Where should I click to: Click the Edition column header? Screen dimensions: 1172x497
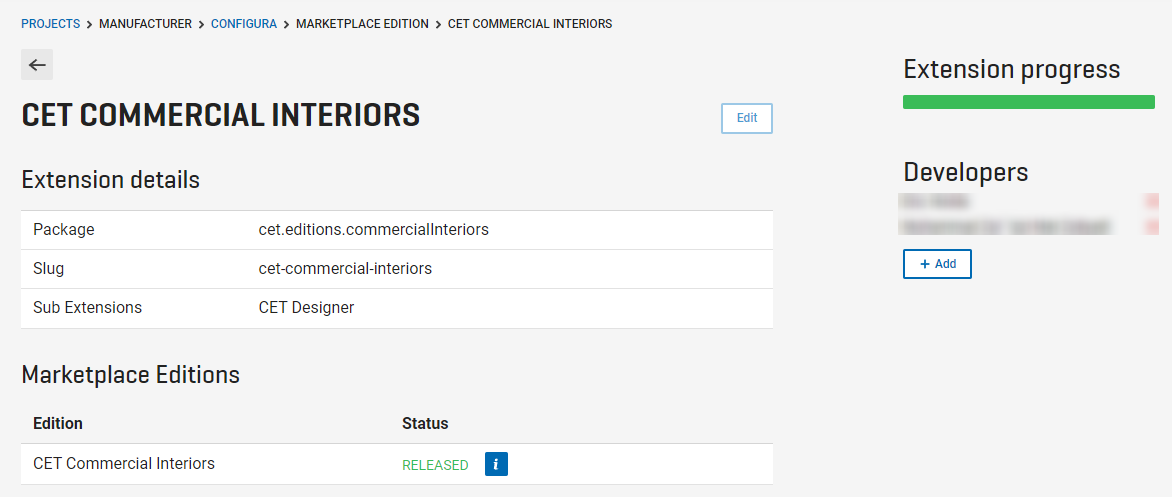(58, 424)
